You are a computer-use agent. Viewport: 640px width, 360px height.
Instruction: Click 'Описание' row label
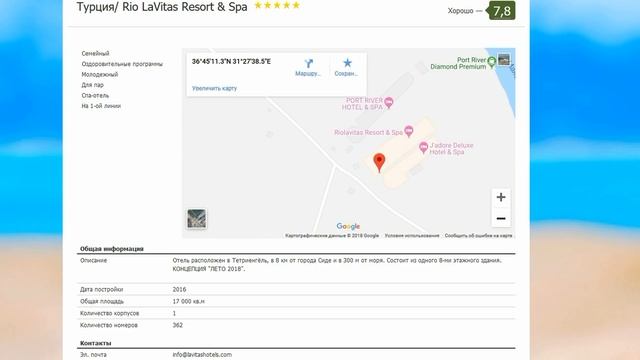tap(93, 260)
